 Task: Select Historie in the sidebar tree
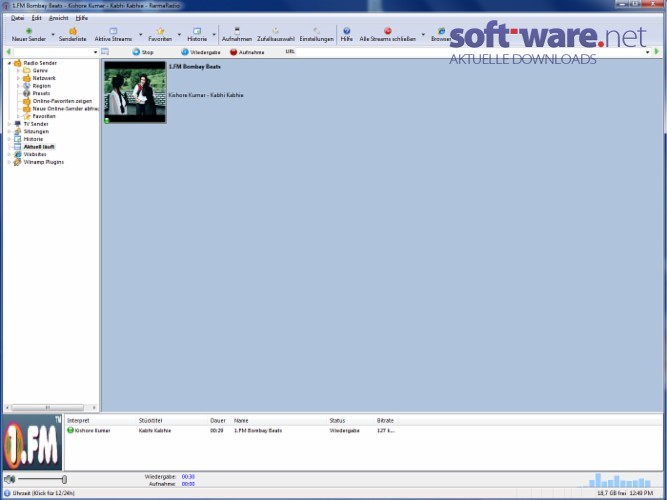pos(33,139)
